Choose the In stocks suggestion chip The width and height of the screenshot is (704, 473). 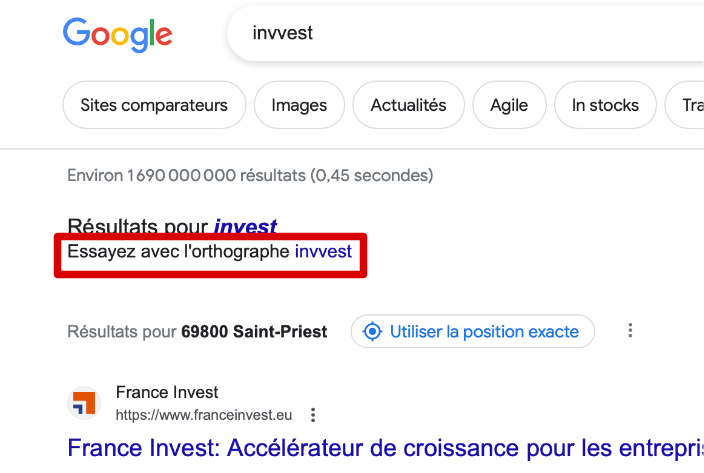(605, 105)
